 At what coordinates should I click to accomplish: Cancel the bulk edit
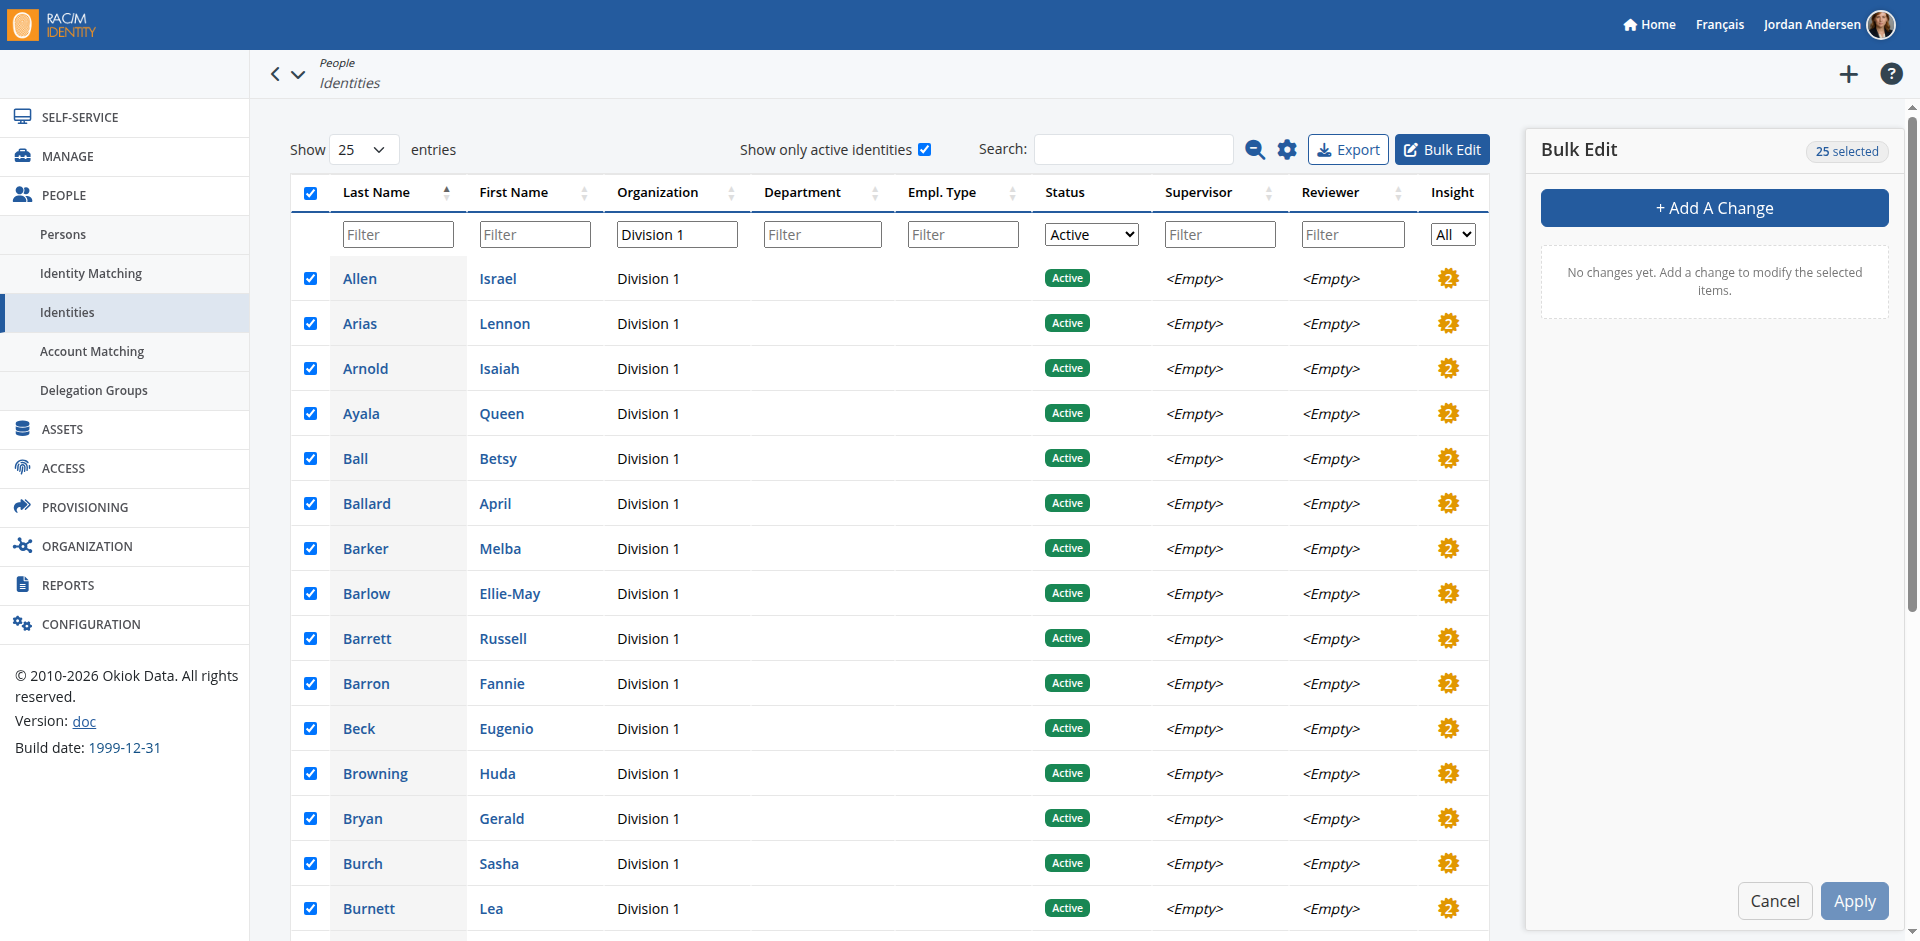click(x=1775, y=901)
